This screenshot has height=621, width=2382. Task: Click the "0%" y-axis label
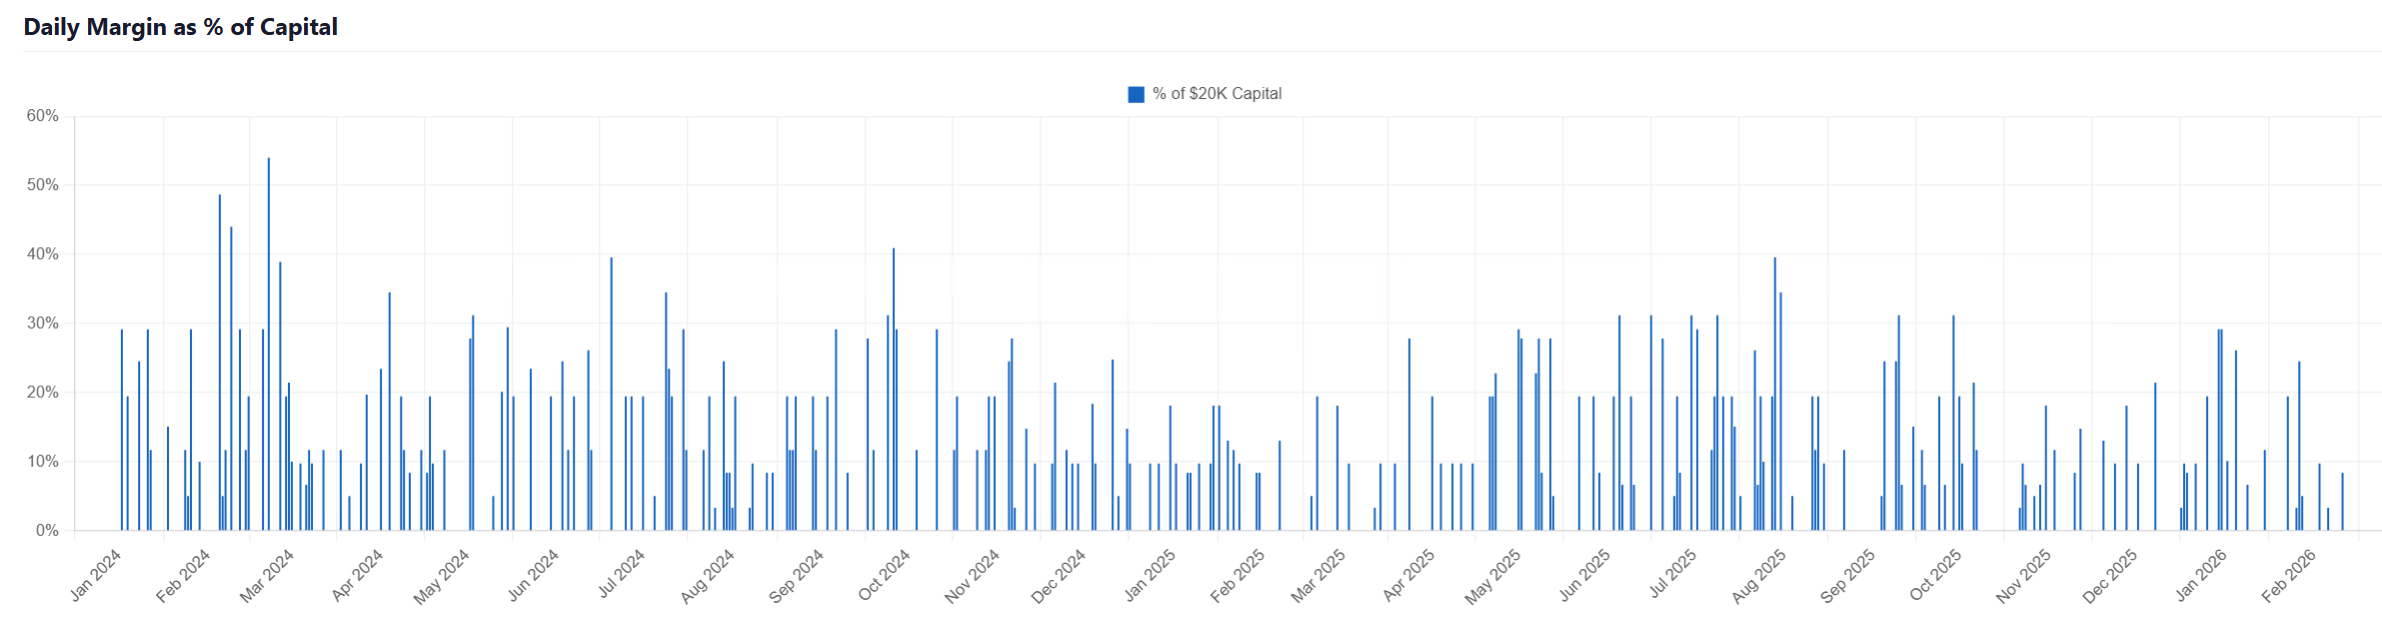point(47,530)
